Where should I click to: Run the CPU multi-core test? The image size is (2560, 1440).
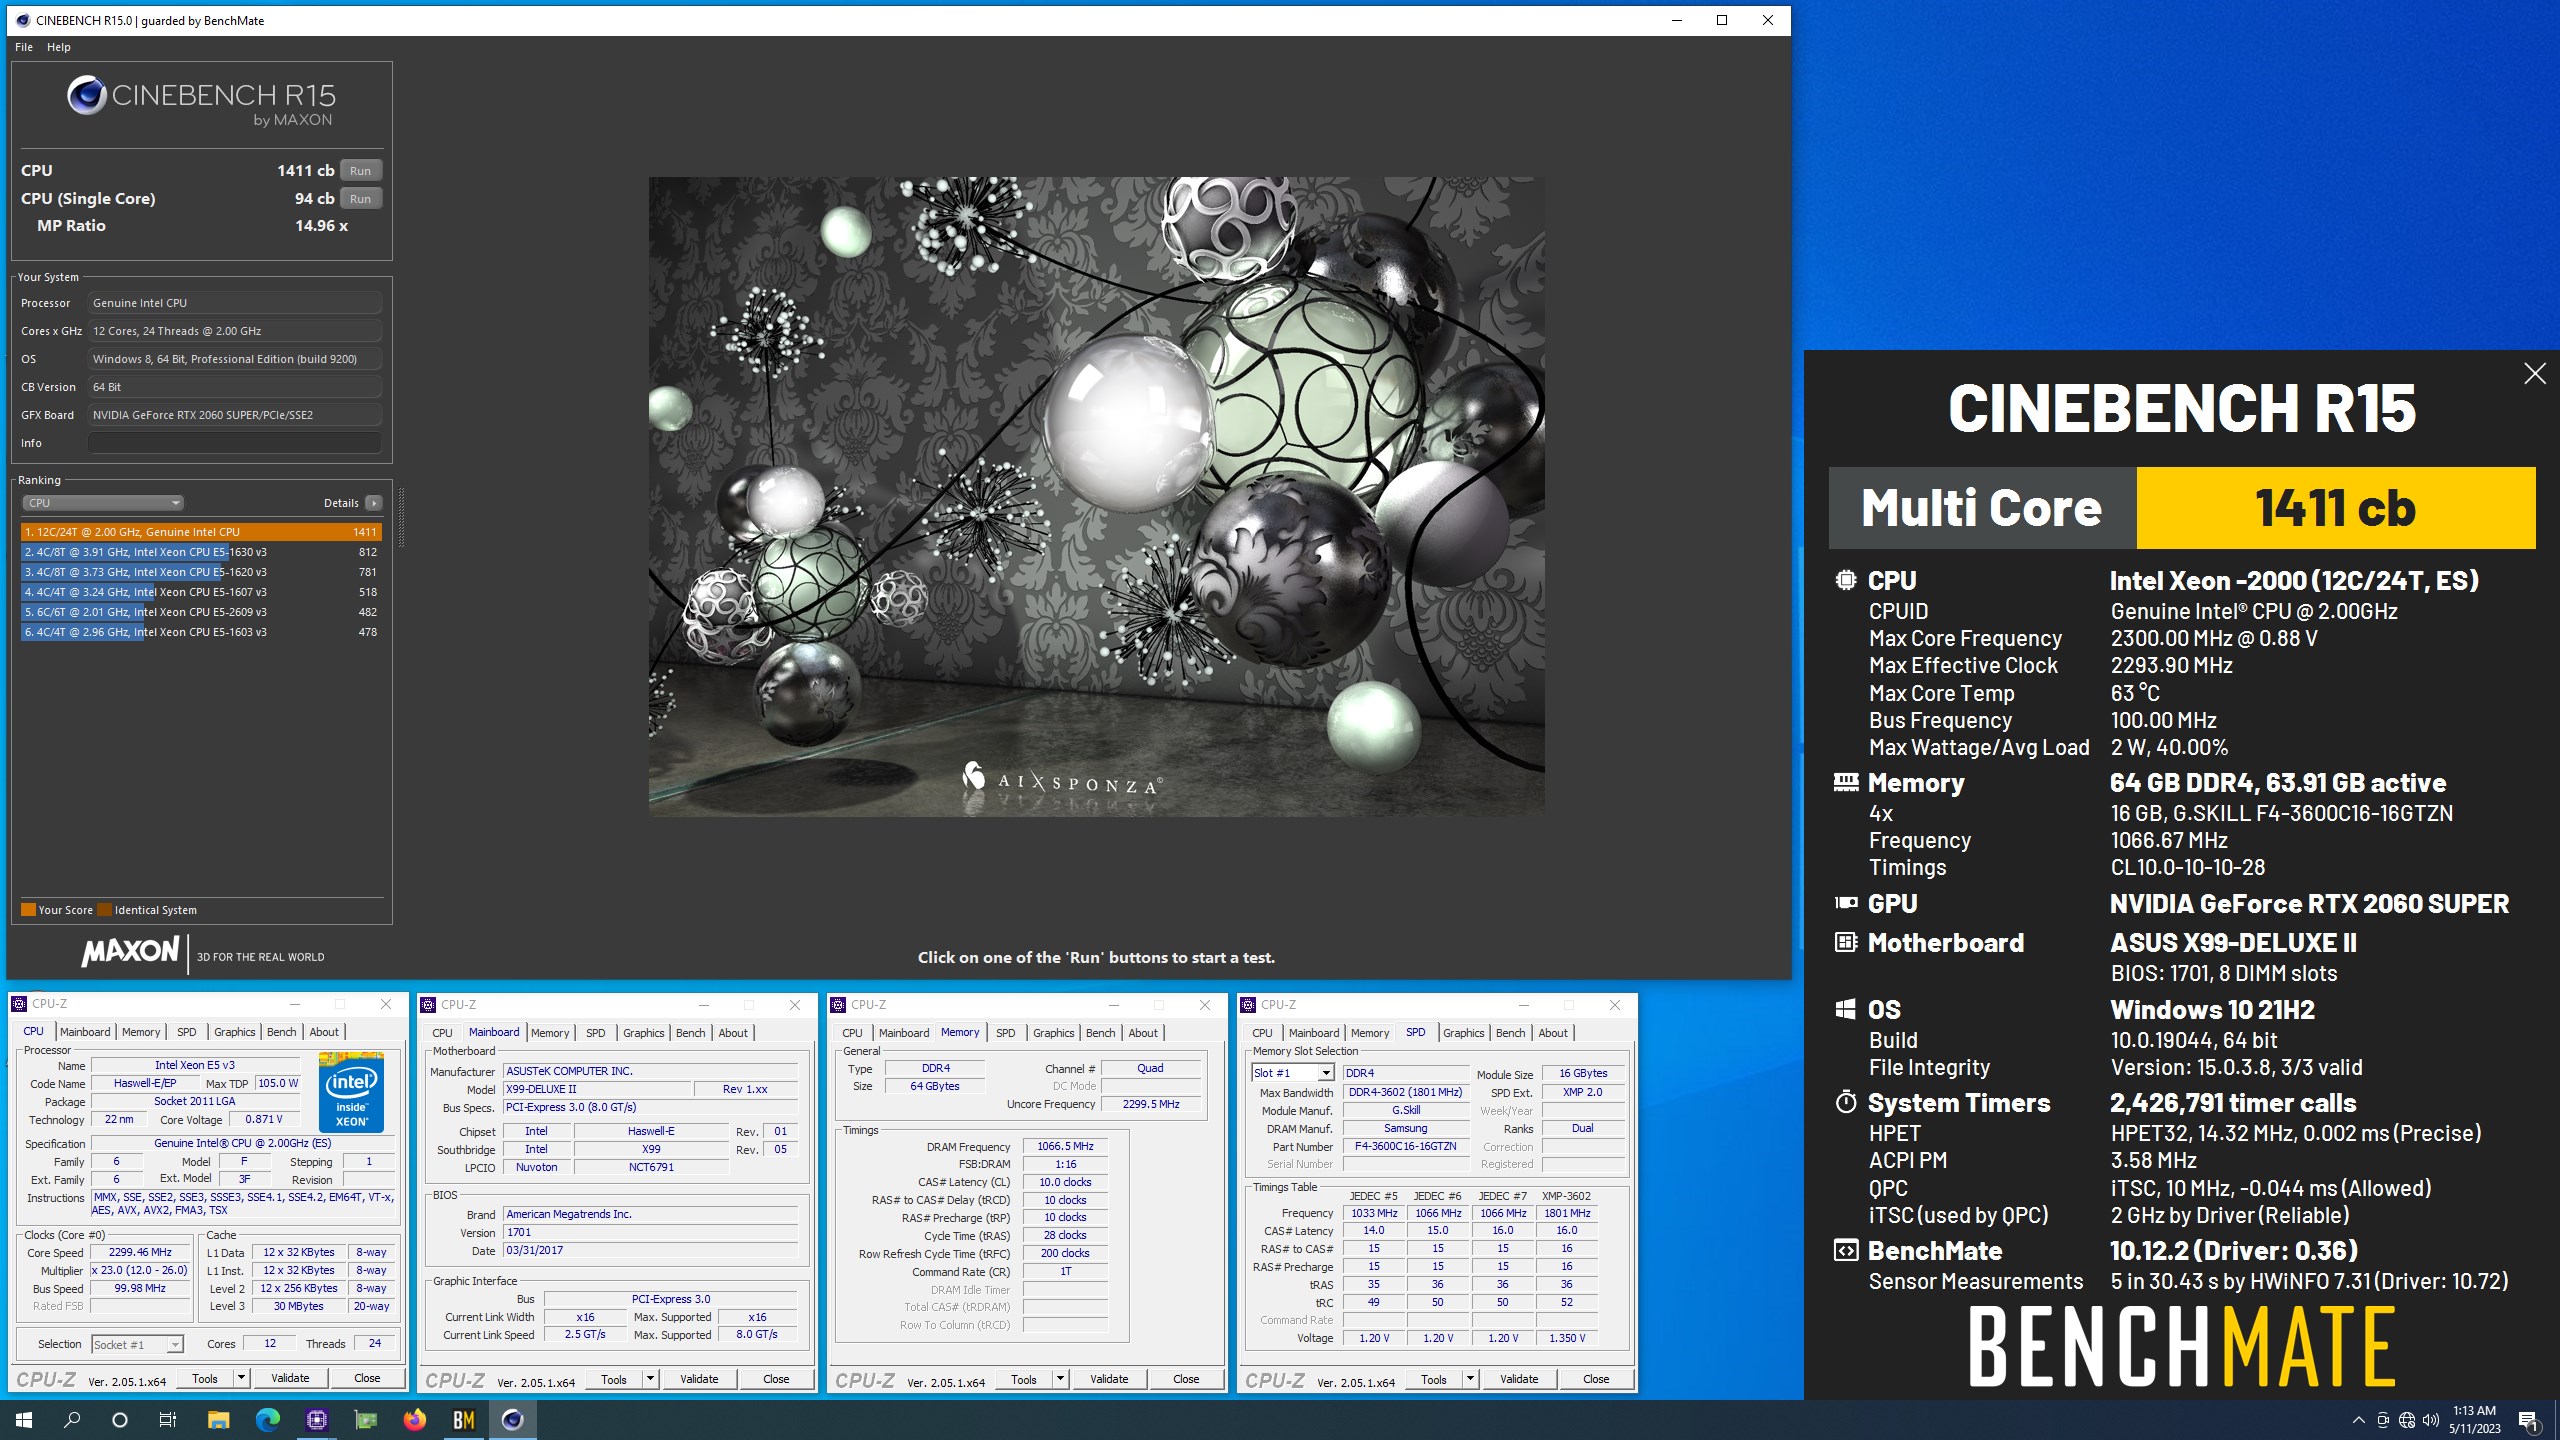[361, 171]
